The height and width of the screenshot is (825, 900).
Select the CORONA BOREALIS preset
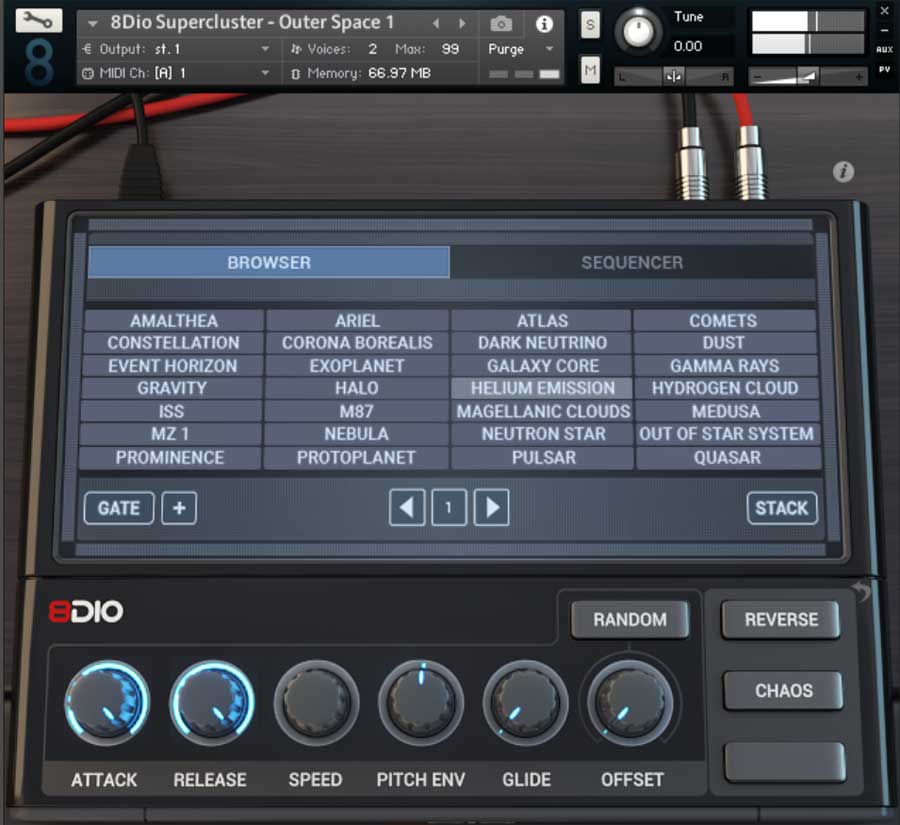click(357, 343)
